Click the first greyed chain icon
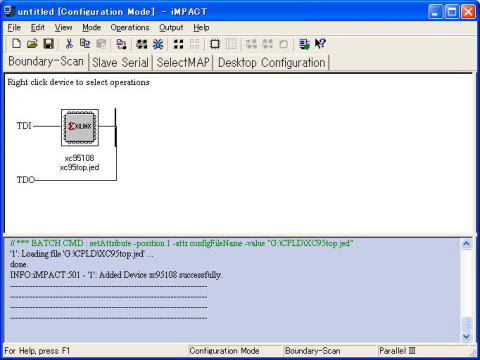 251,44
